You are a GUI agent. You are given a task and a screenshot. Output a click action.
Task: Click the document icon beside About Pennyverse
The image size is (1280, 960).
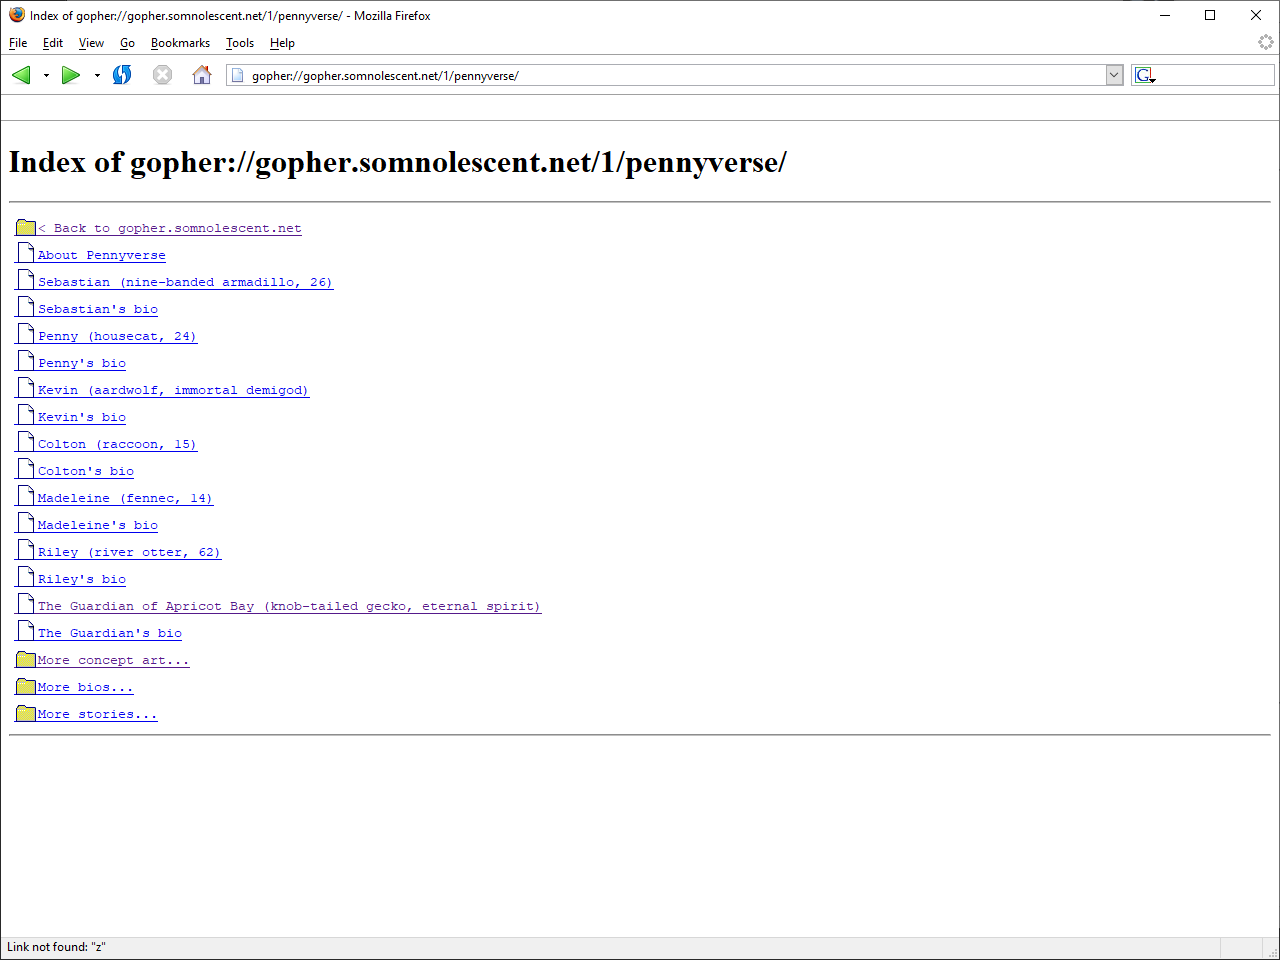click(26, 254)
